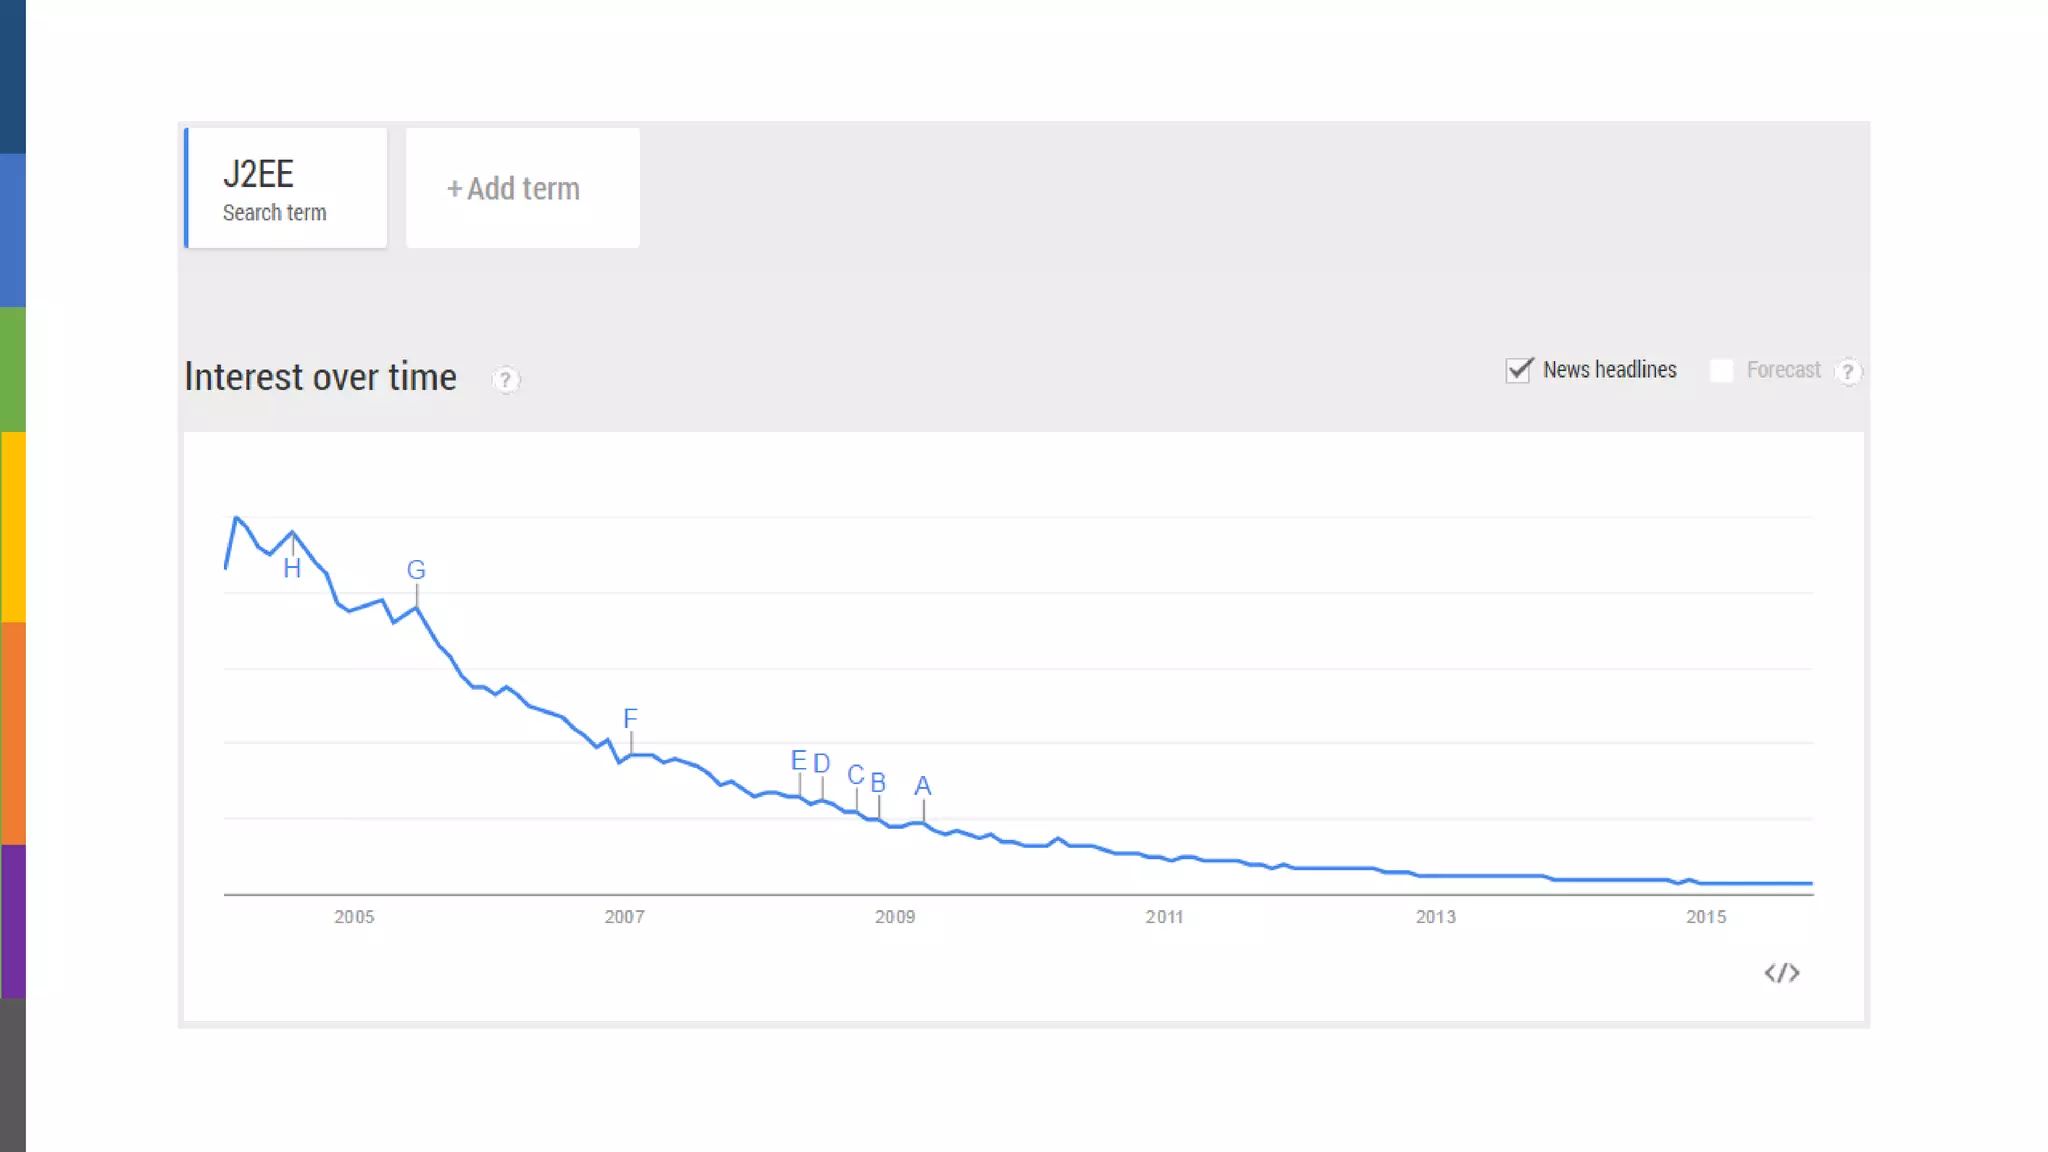The width and height of the screenshot is (2048, 1152).
Task: Uncheck the News headlines checkbox
Action: click(x=1519, y=370)
